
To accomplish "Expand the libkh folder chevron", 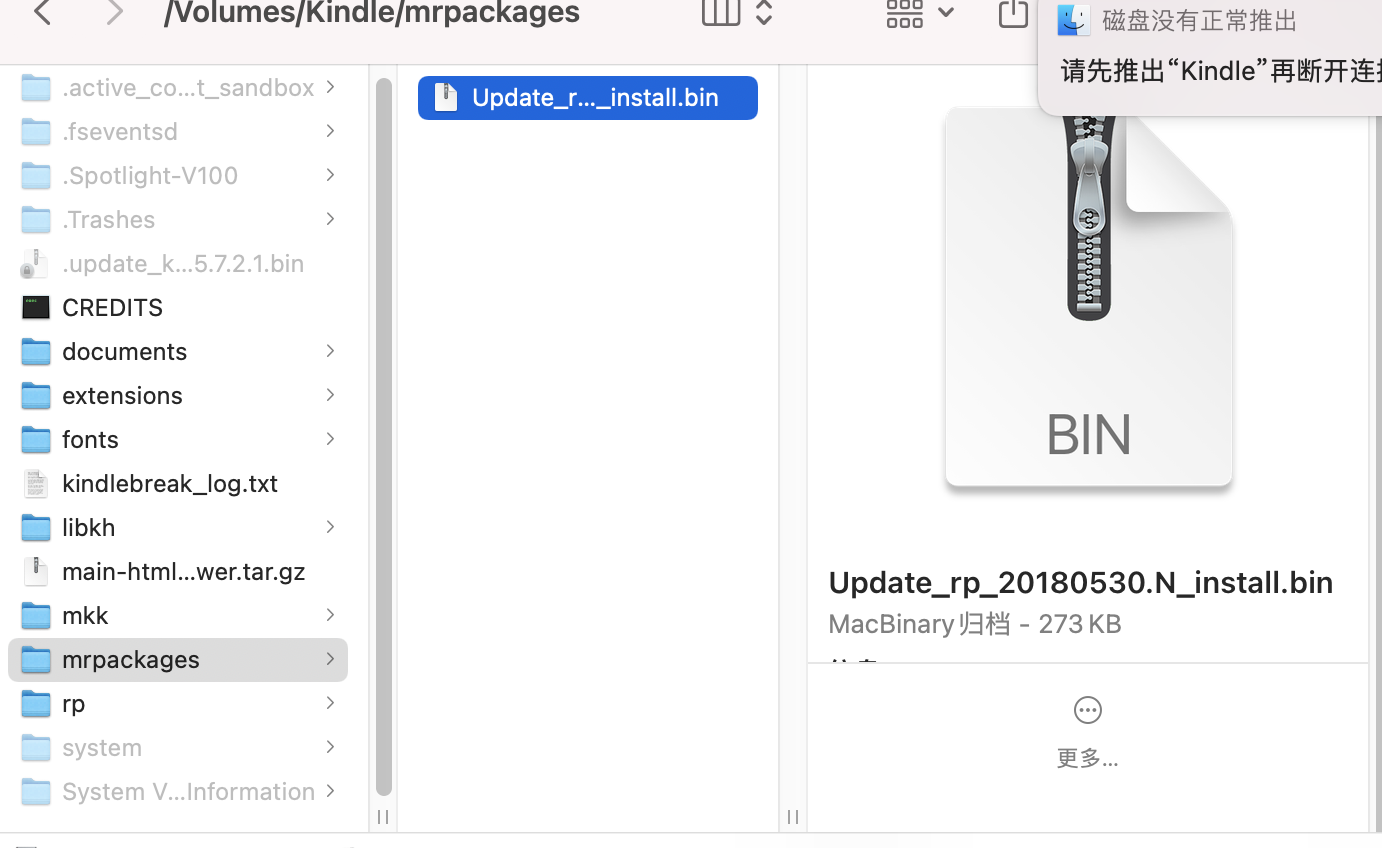I will point(330,527).
